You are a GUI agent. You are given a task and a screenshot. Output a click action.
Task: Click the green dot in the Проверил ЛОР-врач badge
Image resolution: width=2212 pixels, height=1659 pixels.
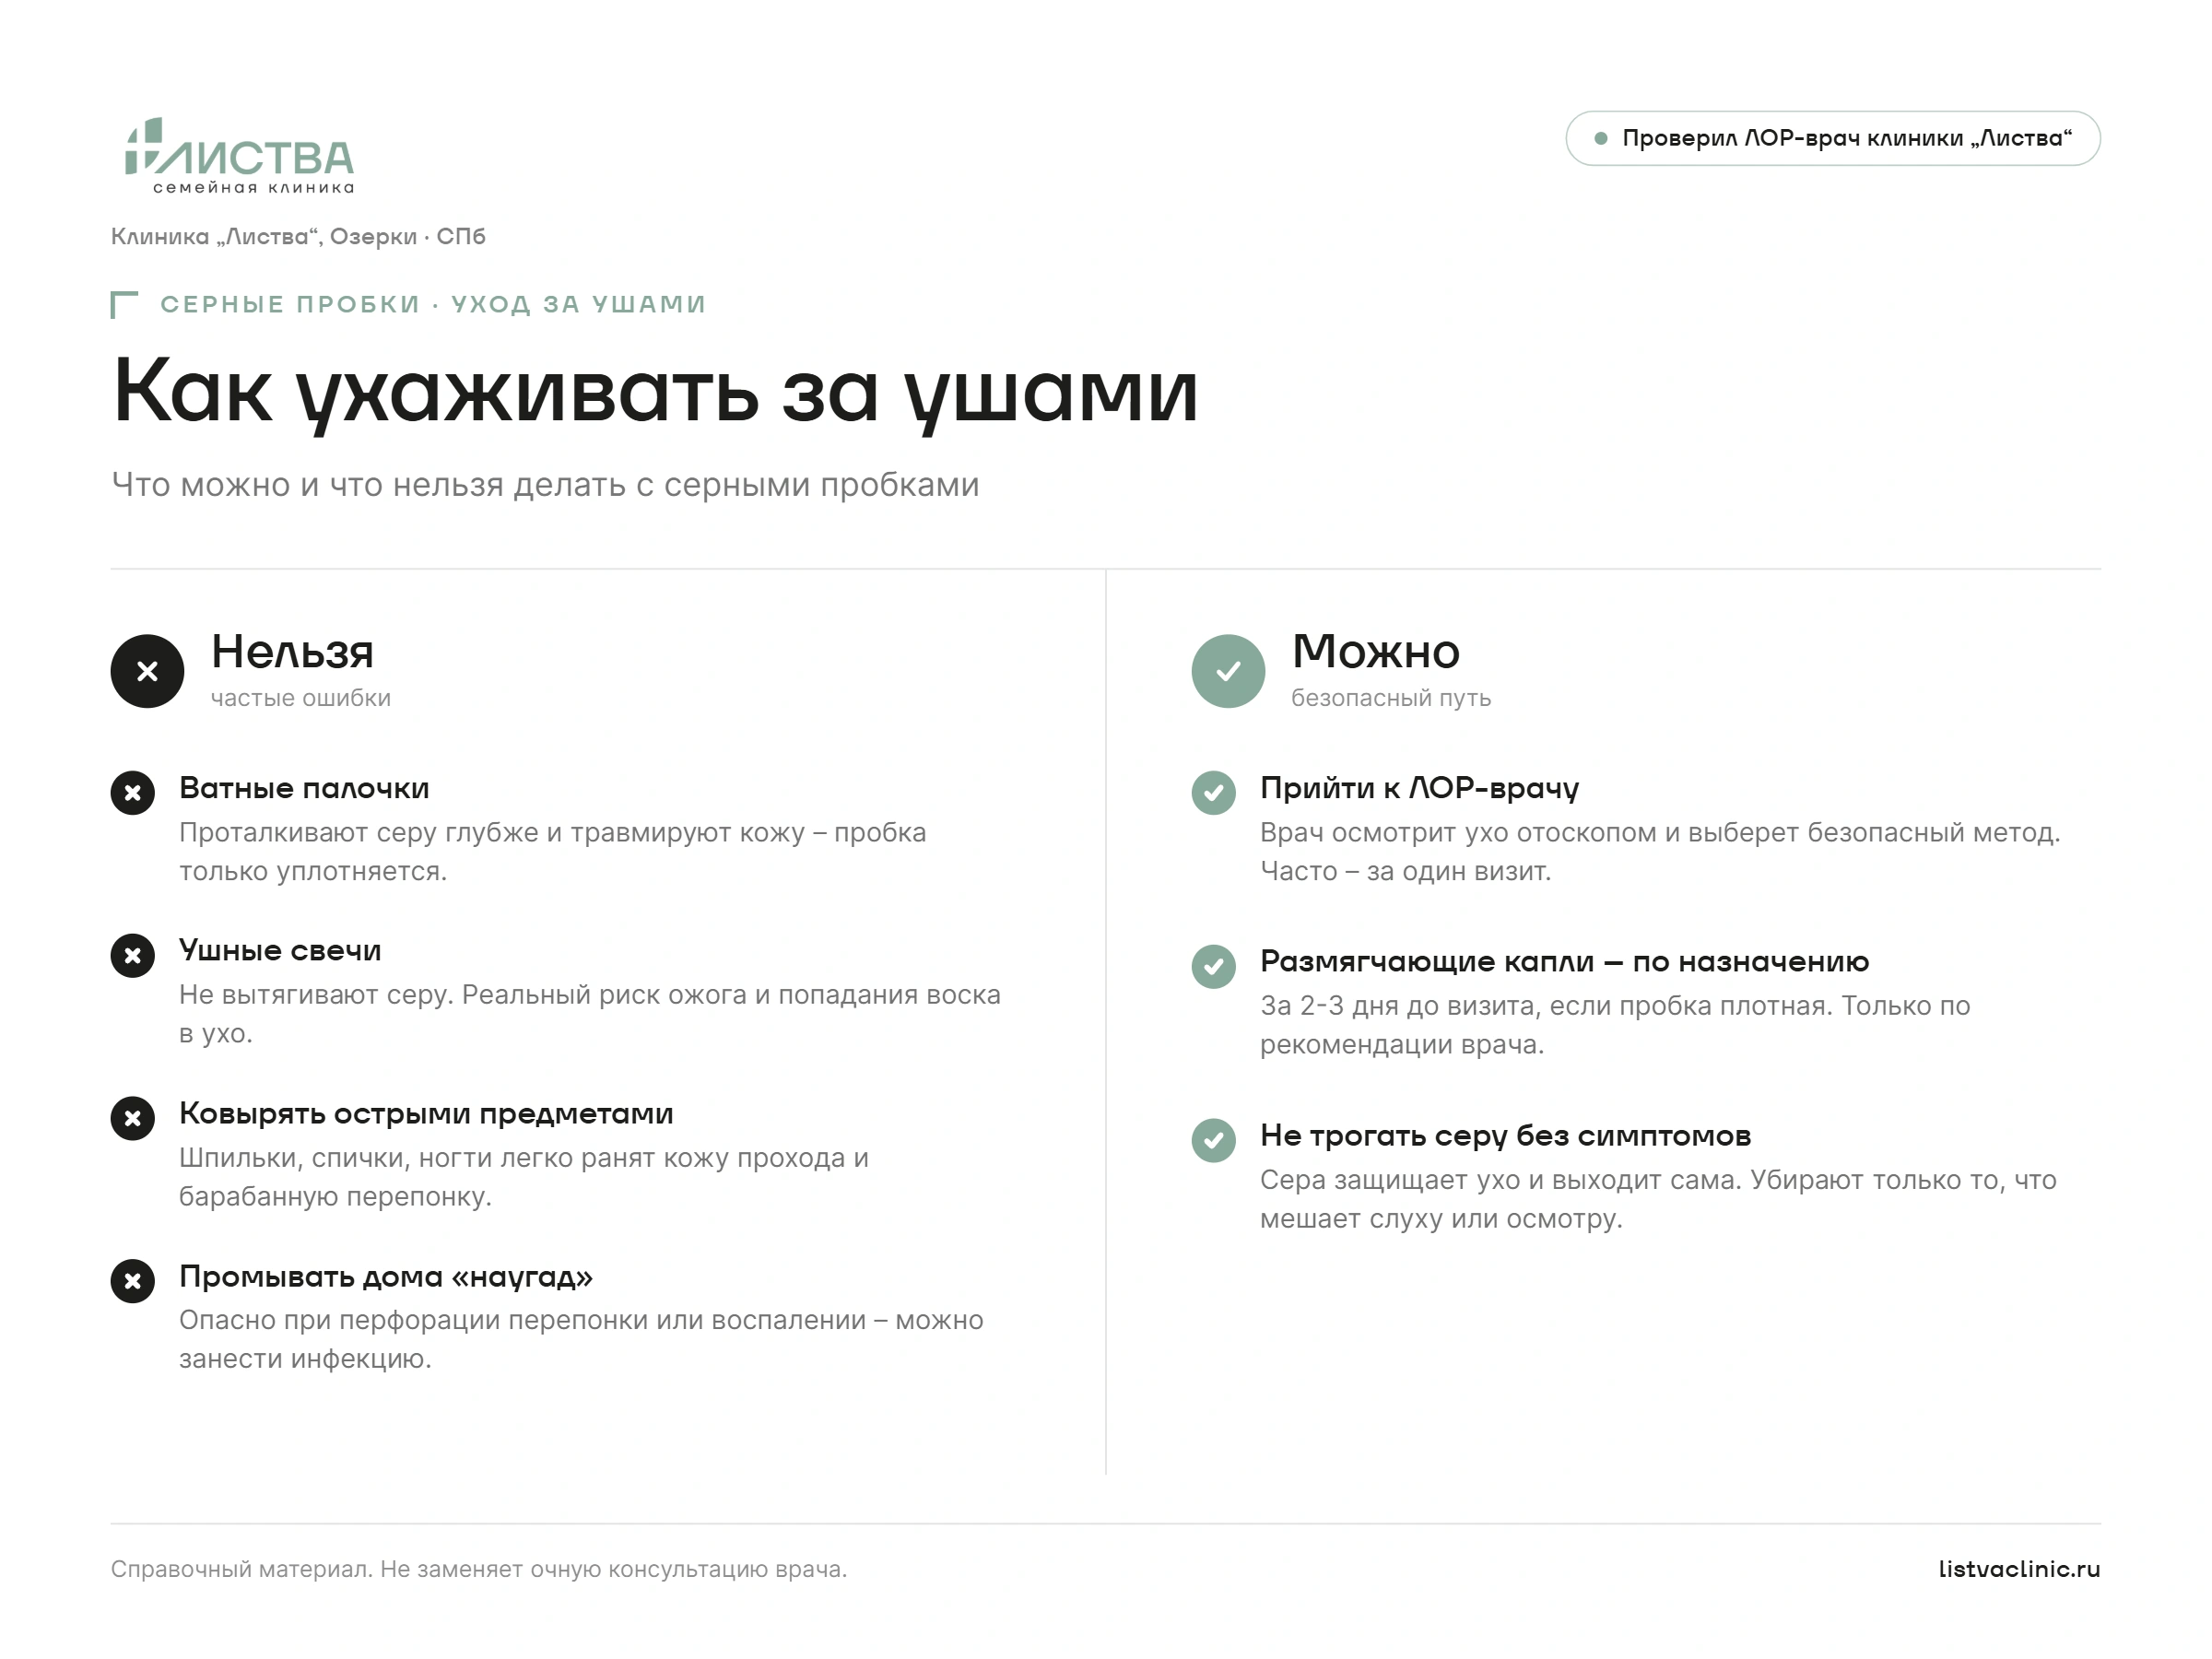[x=1601, y=138]
